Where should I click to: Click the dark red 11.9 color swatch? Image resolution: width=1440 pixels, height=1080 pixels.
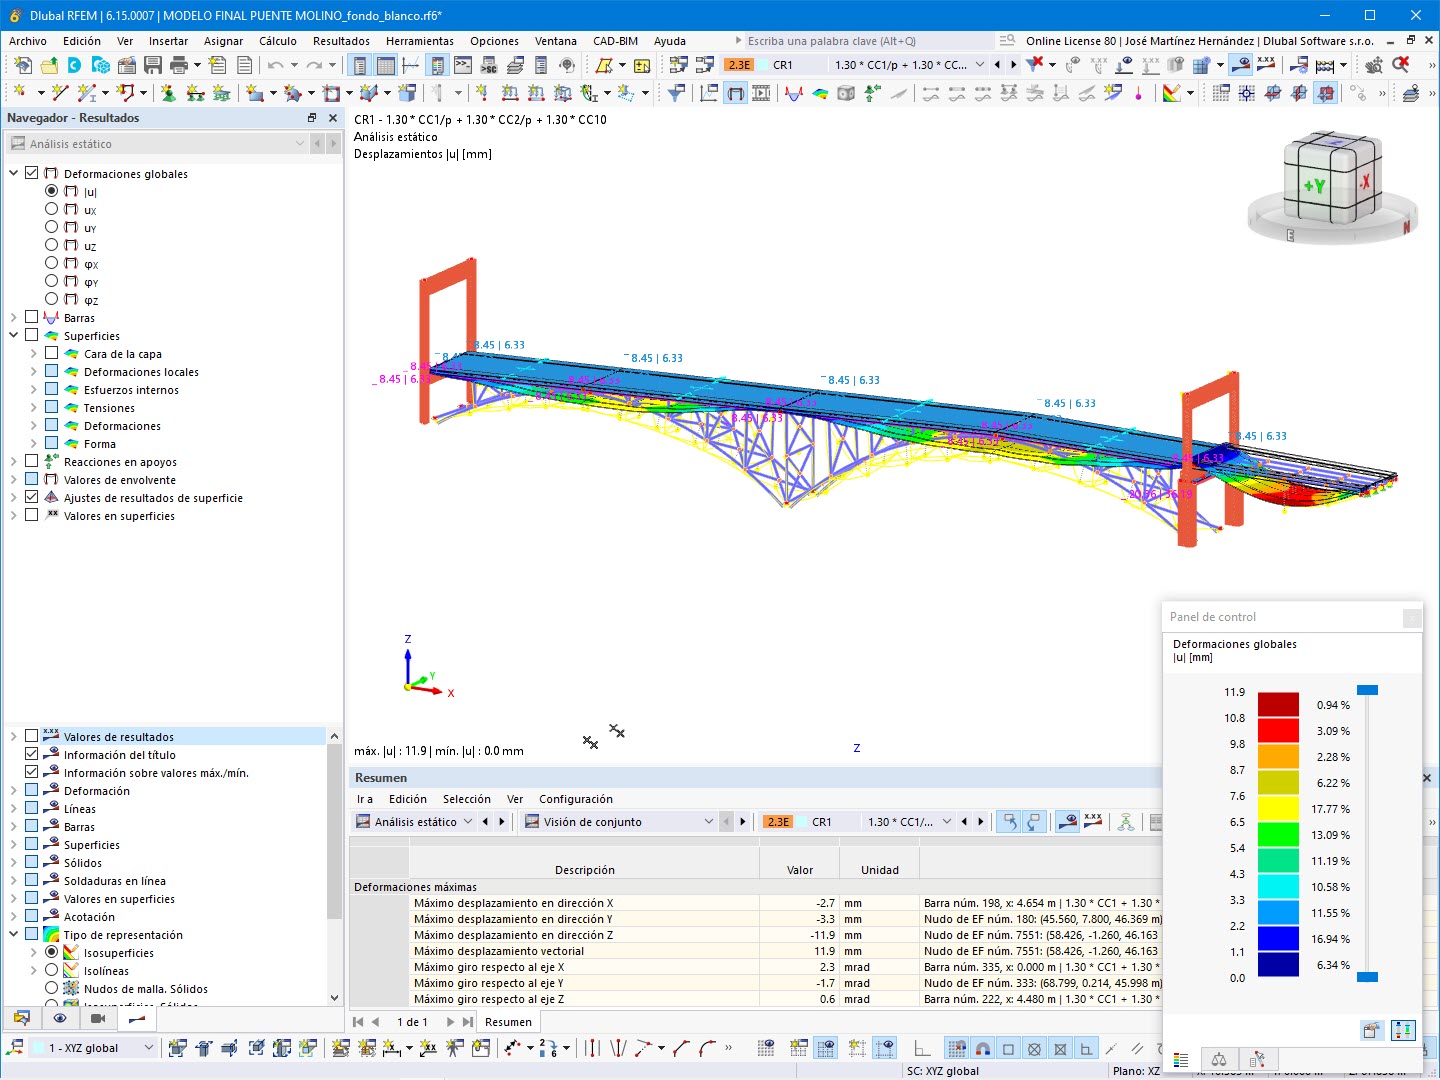(1278, 704)
